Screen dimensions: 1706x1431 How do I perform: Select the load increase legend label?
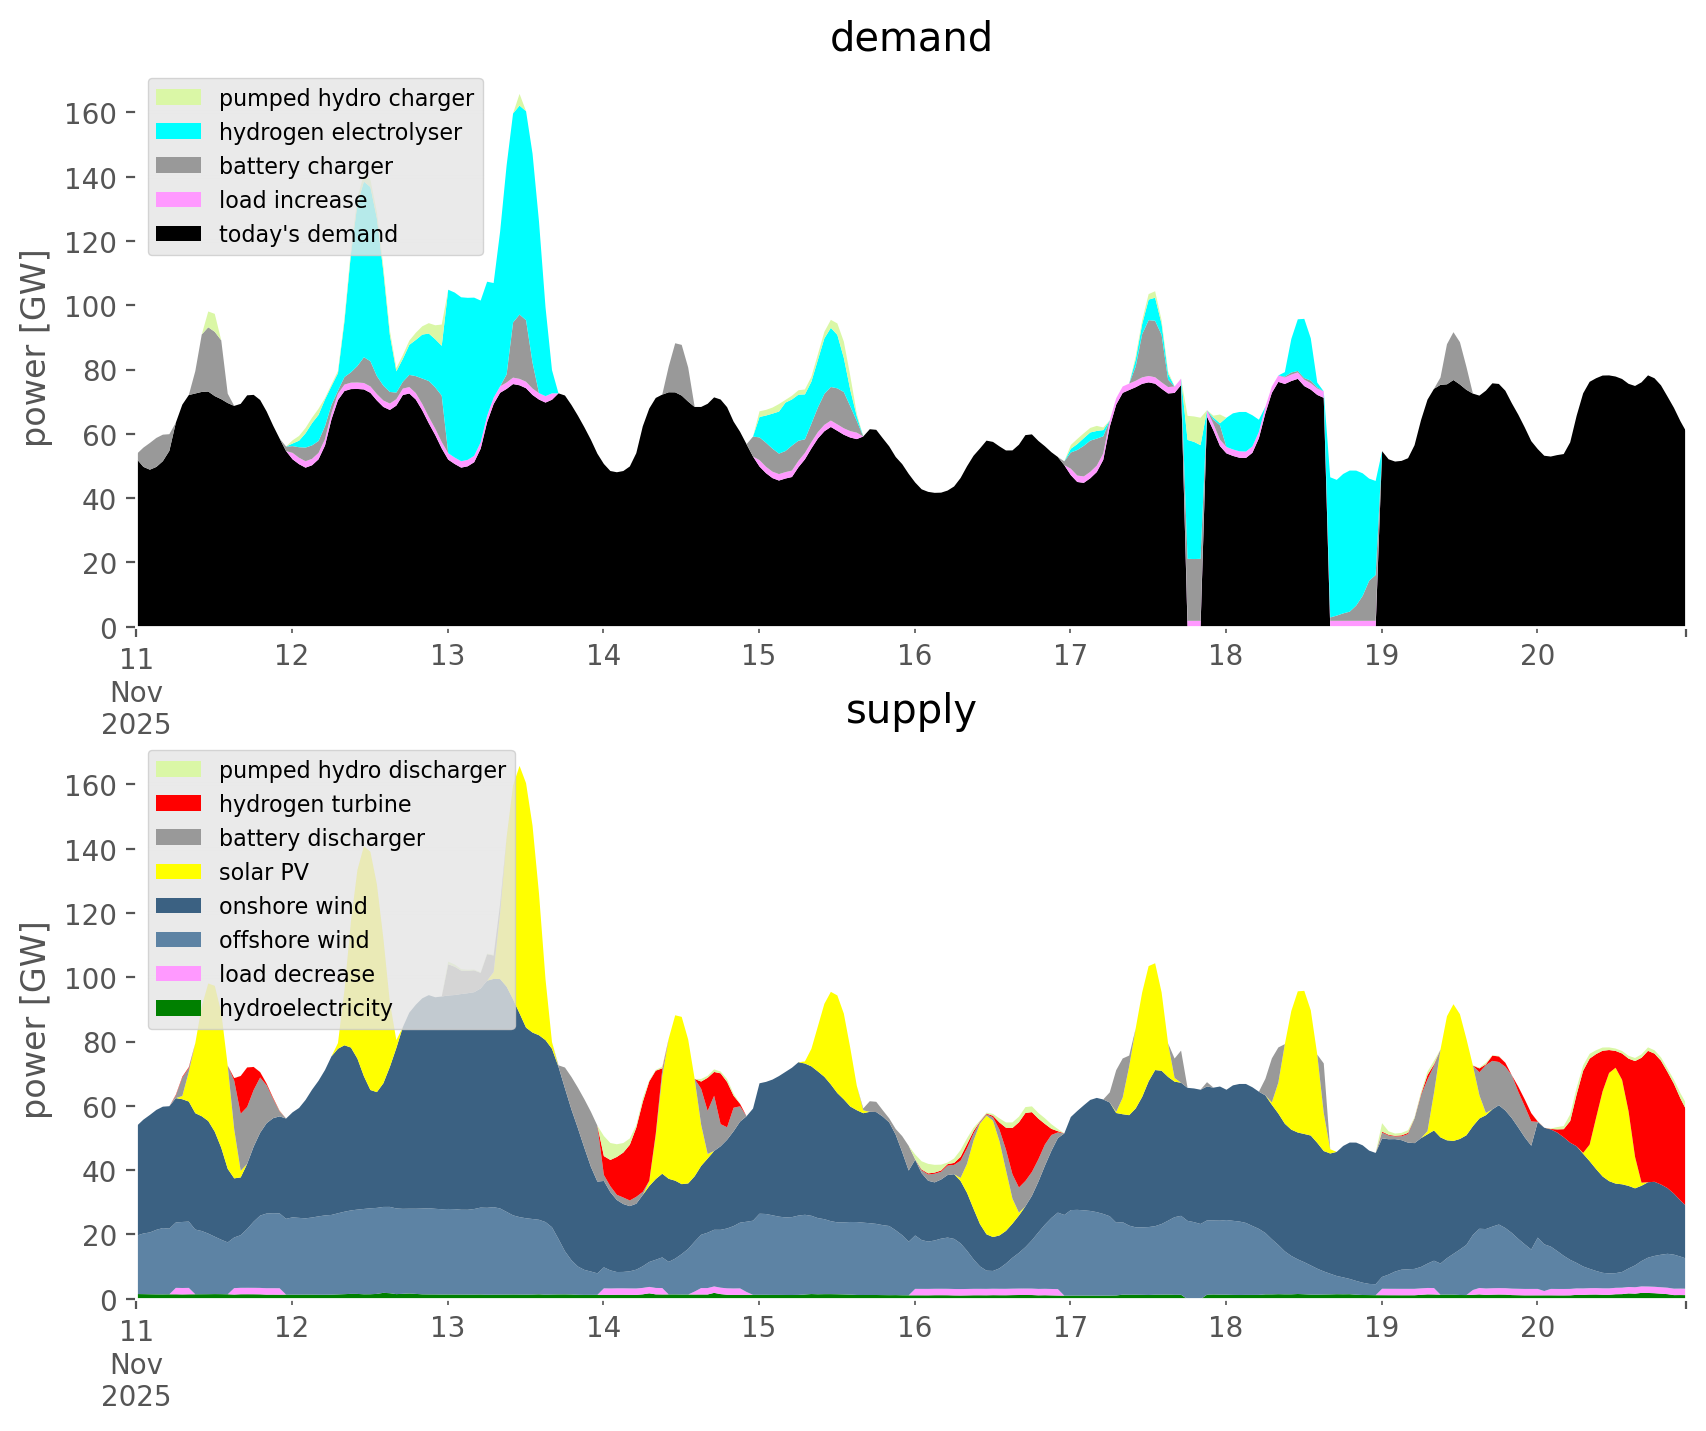[x=293, y=200]
